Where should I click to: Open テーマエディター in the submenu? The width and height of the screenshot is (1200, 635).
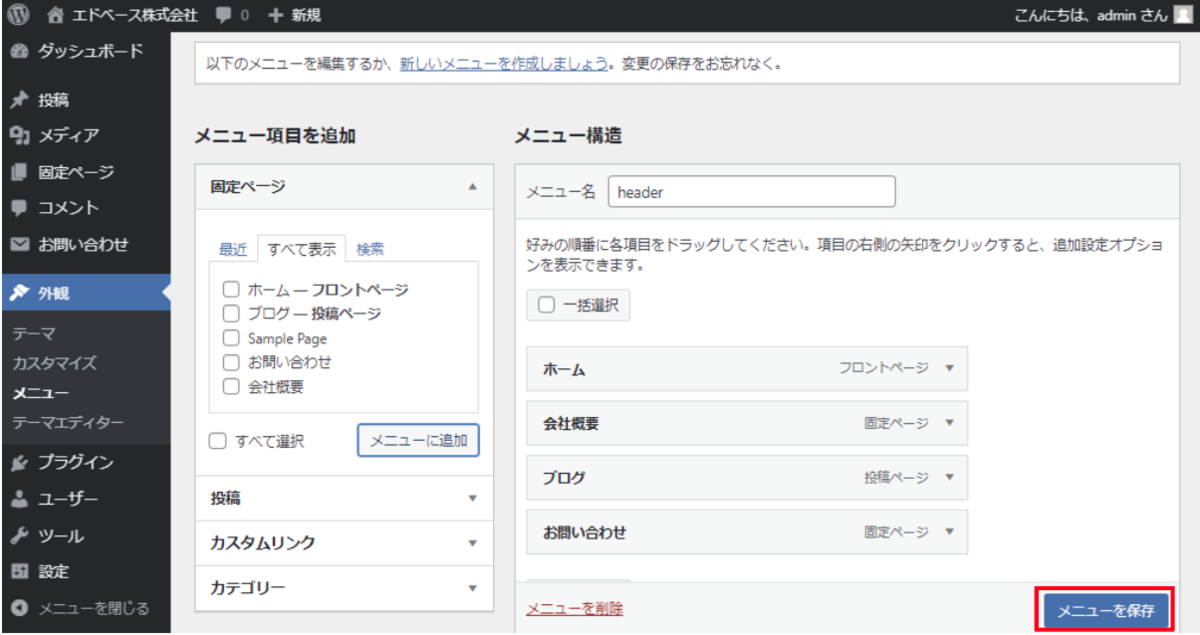pos(68,423)
